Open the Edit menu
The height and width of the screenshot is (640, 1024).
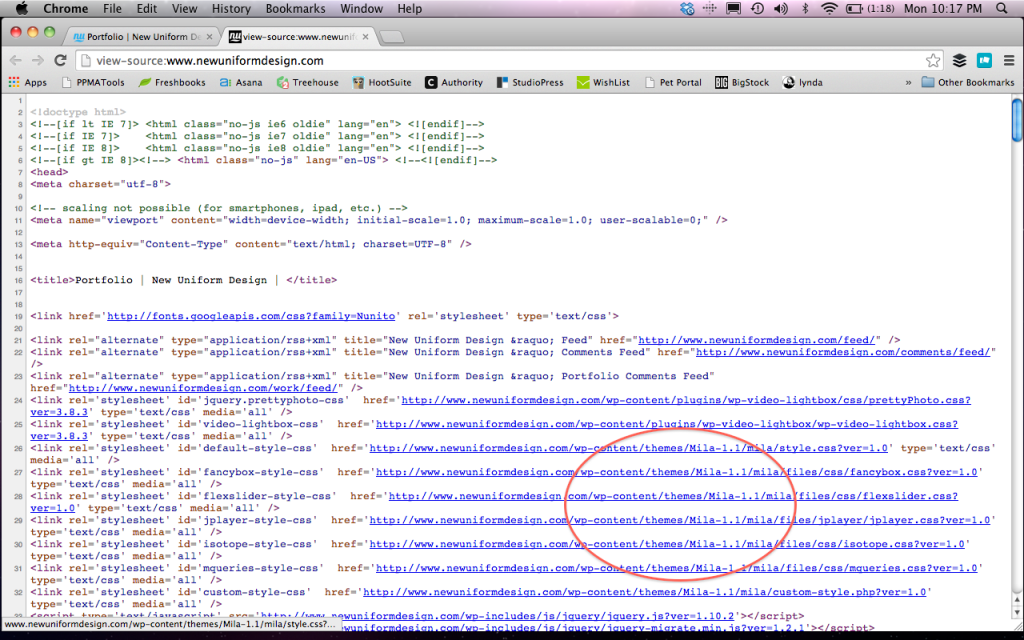tap(146, 8)
